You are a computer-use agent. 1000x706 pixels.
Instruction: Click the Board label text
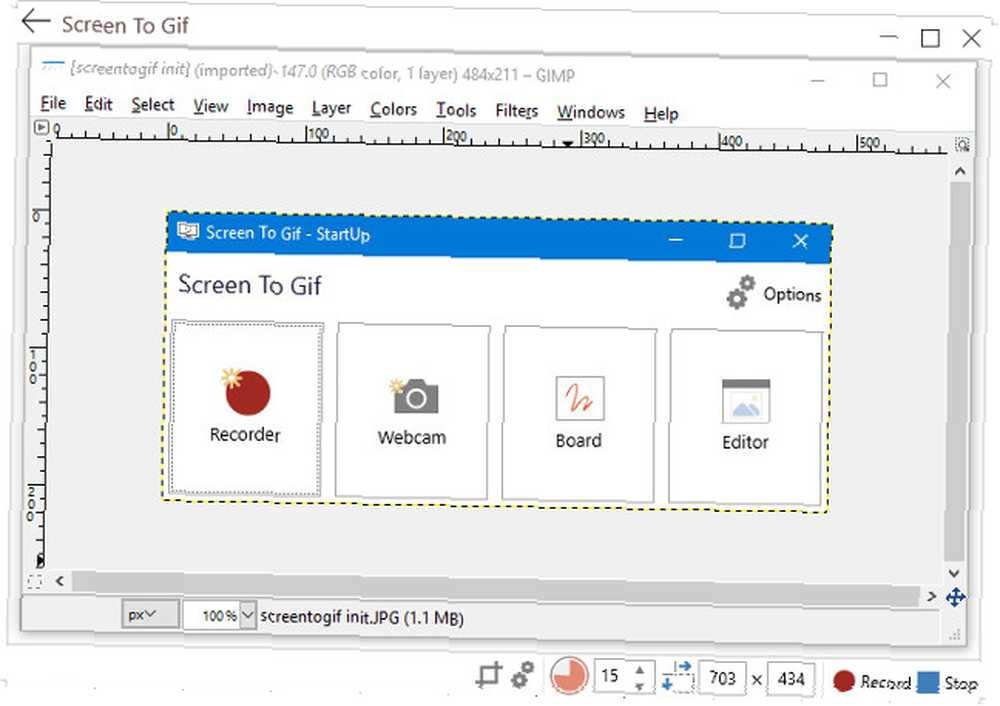[x=578, y=440]
